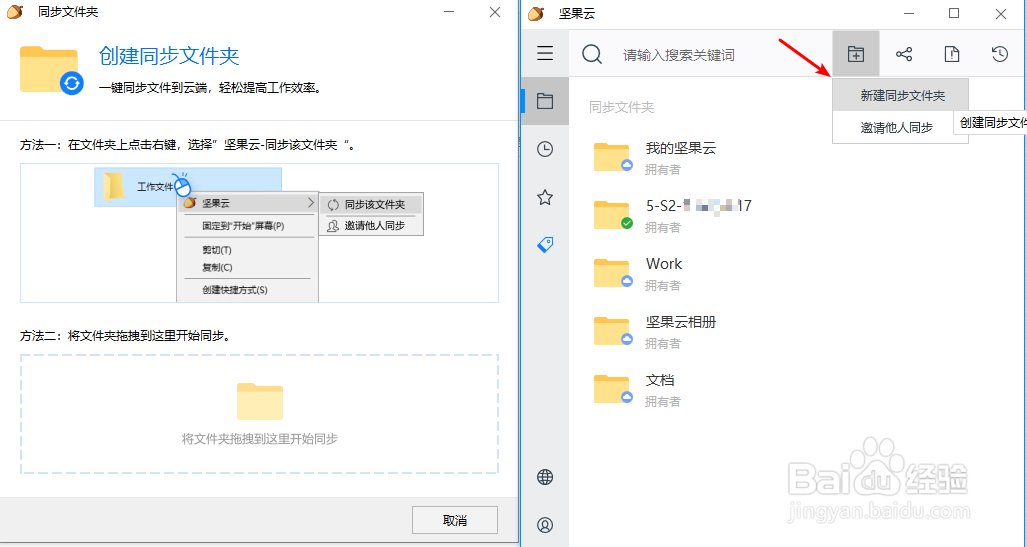Image resolution: width=1027 pixels, height=547 pixels.
Task: Click the 我的坚果云 folder icon
Action: click(x=612, y=157)
